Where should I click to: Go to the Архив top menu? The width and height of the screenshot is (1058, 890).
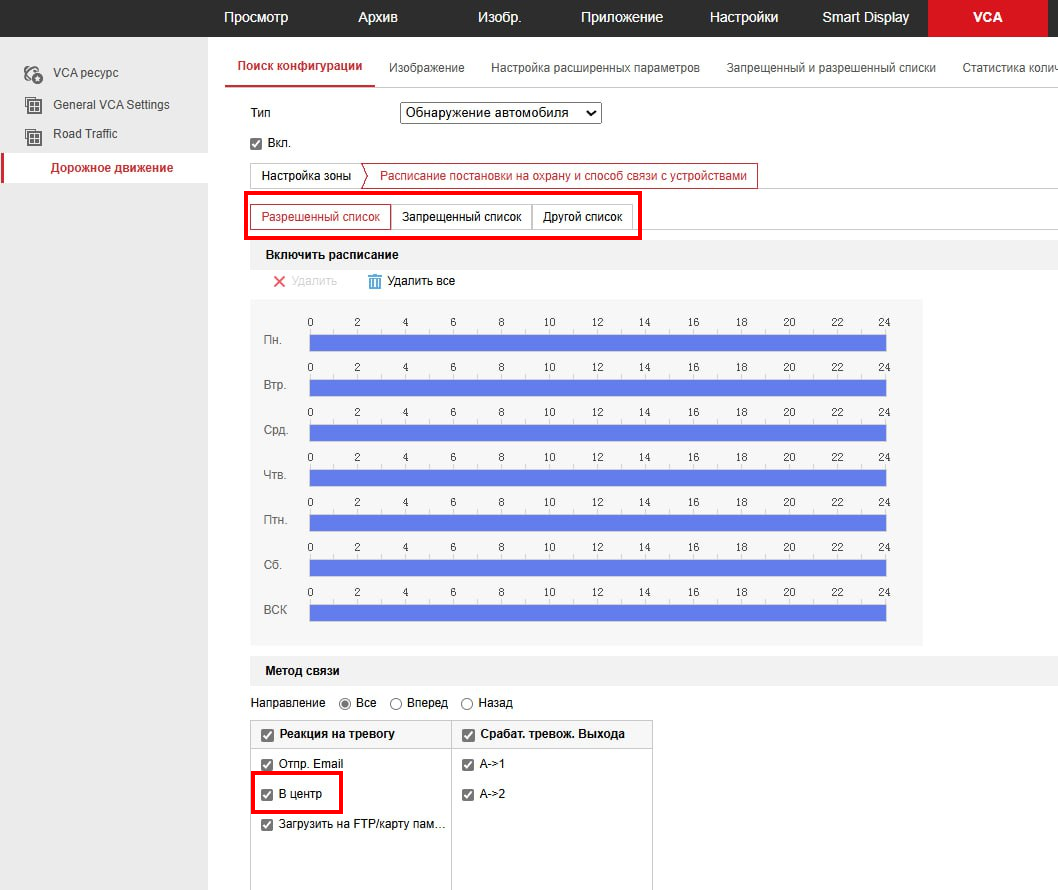[377, 18]
